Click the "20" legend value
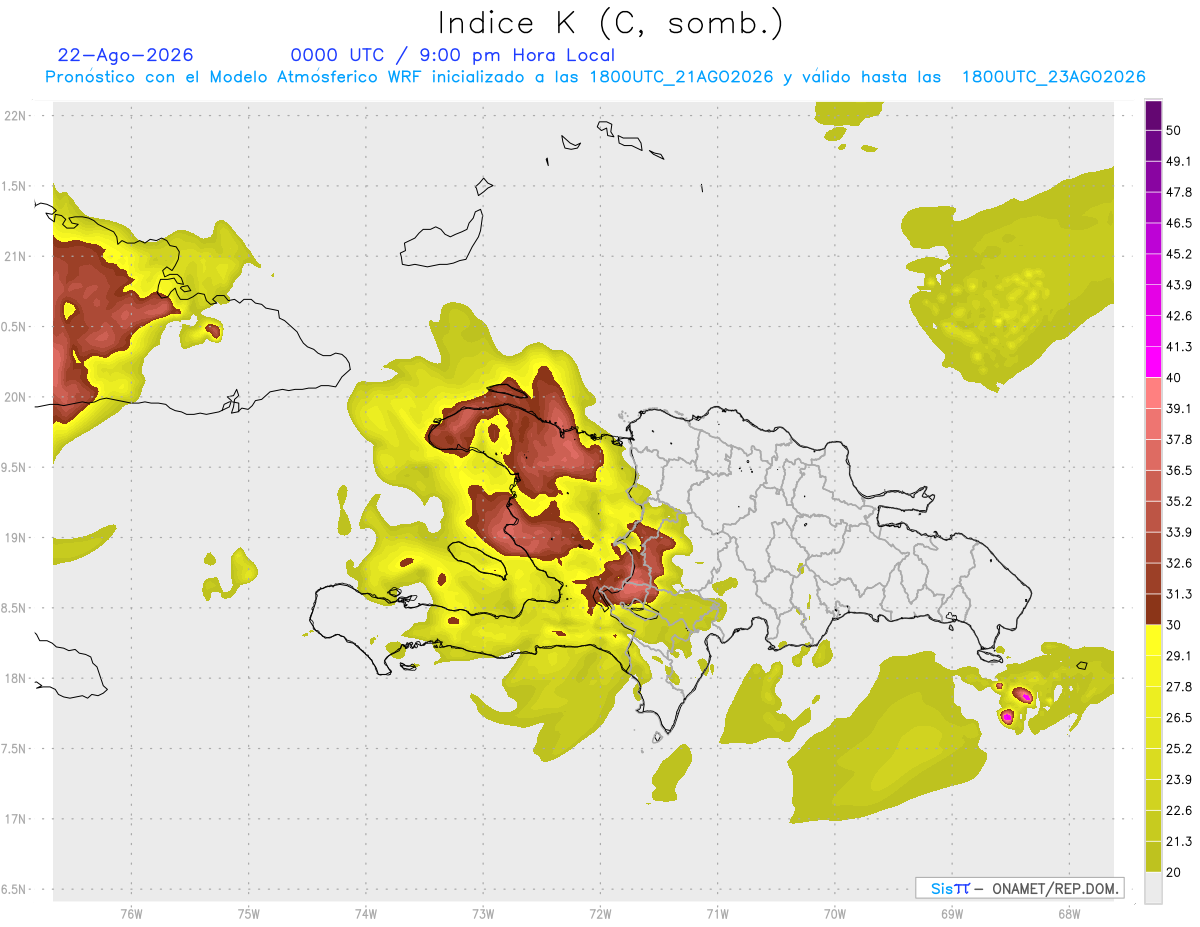Image resolution: width=1200 pixels, height=927 pixels. [1176, 872]
